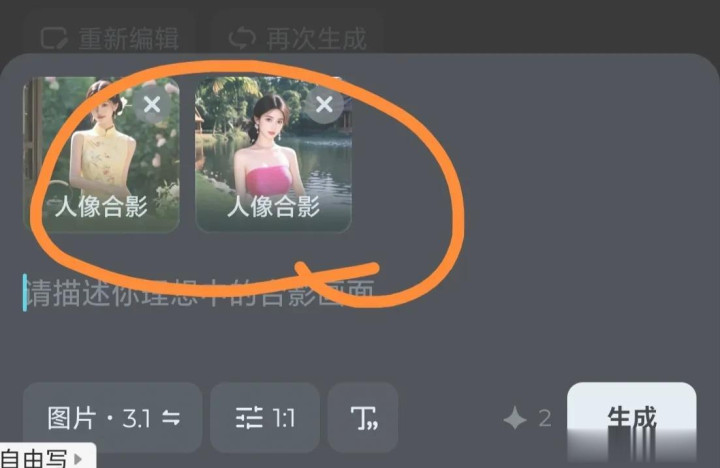
Task: Click 人像合影 label on pink top image
Action: click(x=274, y=206)
